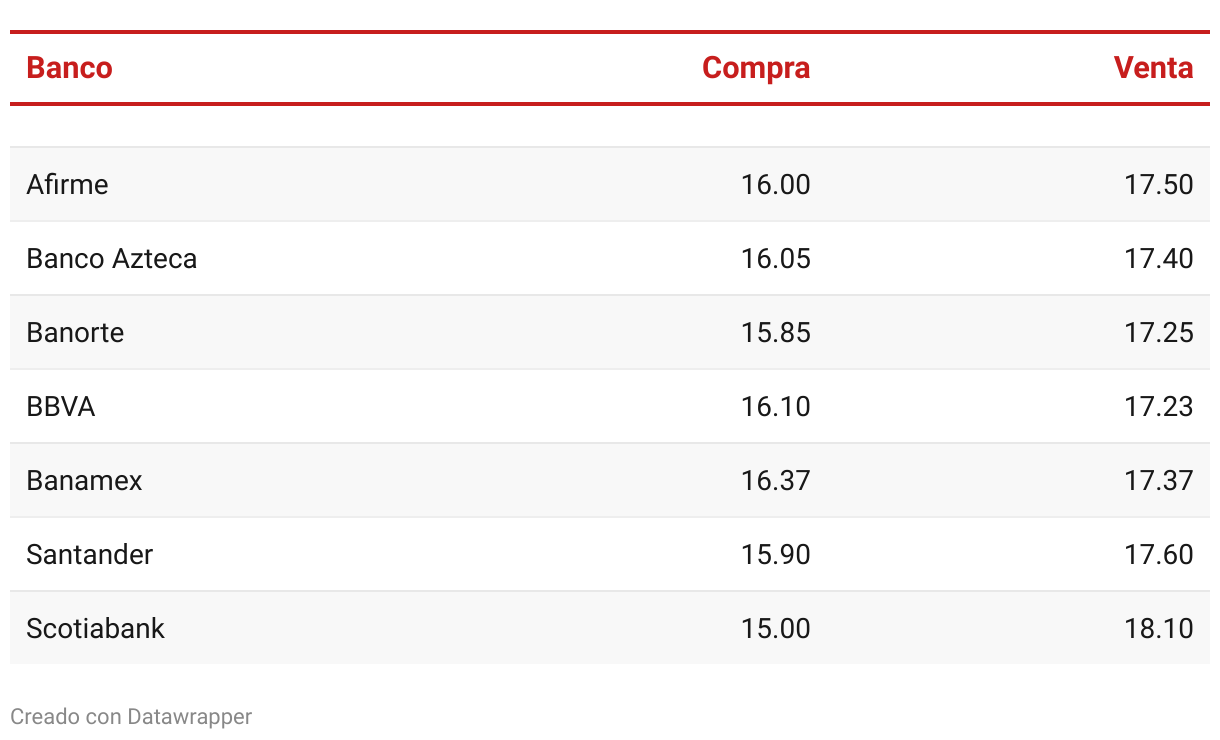The image size is (1220, 740).
Task: Select the Santander row label
Action: [x=90, y=555]
